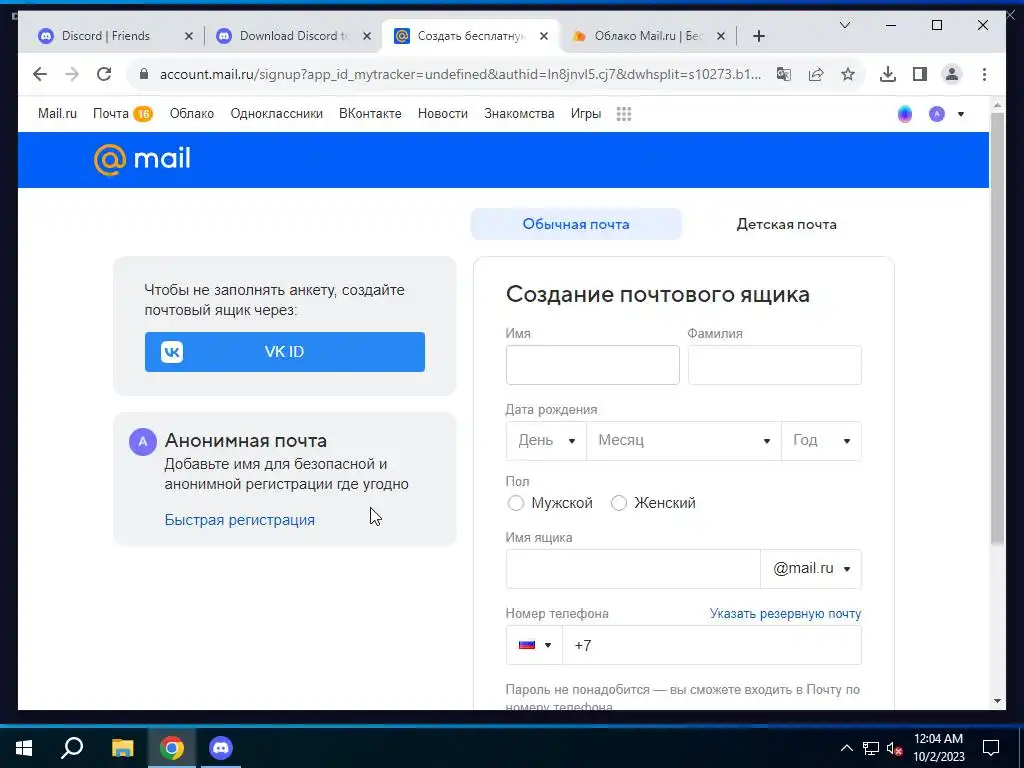Toggle the Chrome side panel icon
The width and height of the screenshot is (1024, 768).
coord(920,74)
